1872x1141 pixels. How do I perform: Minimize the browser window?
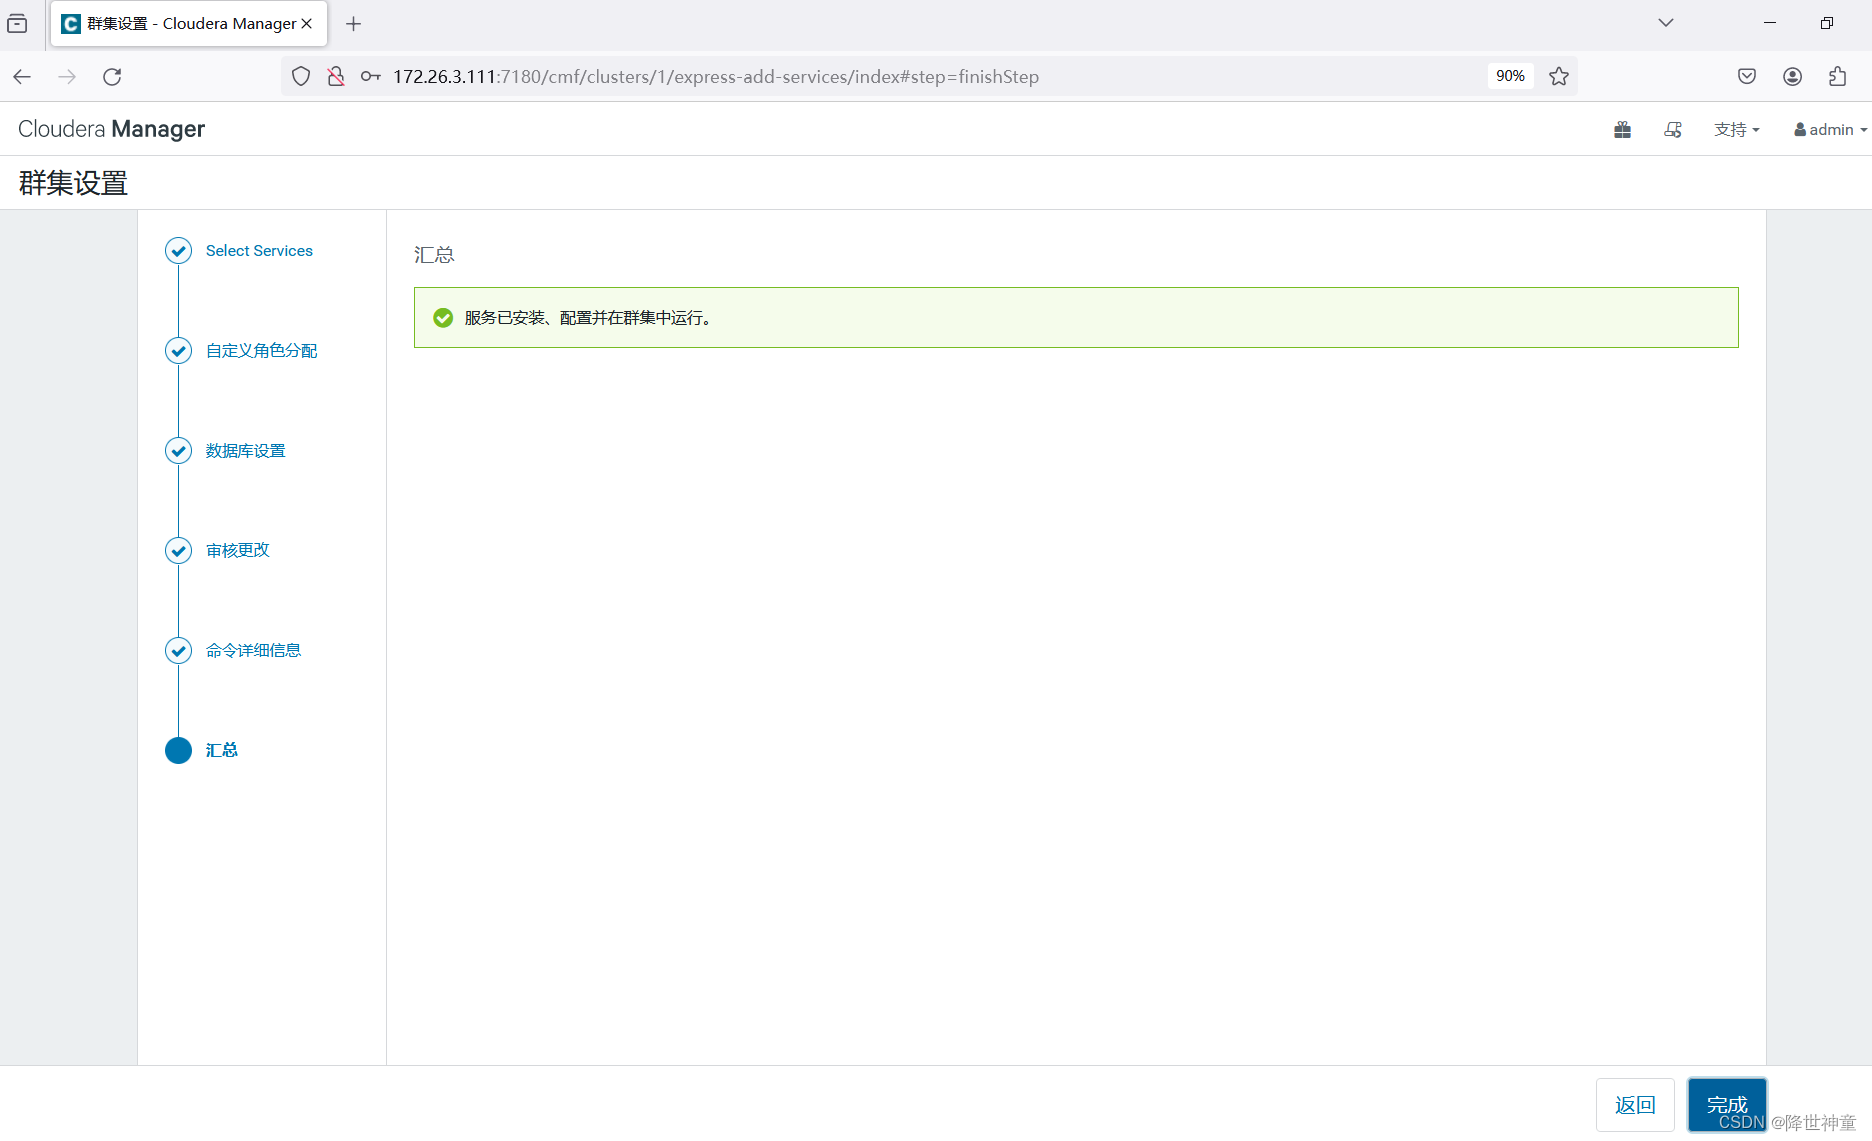click(1770, 23)
